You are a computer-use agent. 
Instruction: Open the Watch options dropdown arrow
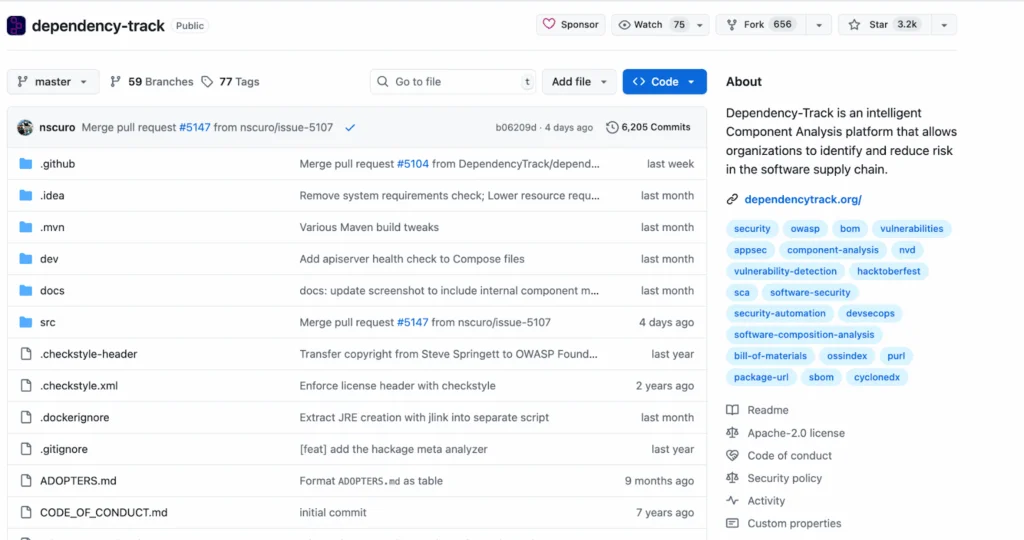click(699, 25)
